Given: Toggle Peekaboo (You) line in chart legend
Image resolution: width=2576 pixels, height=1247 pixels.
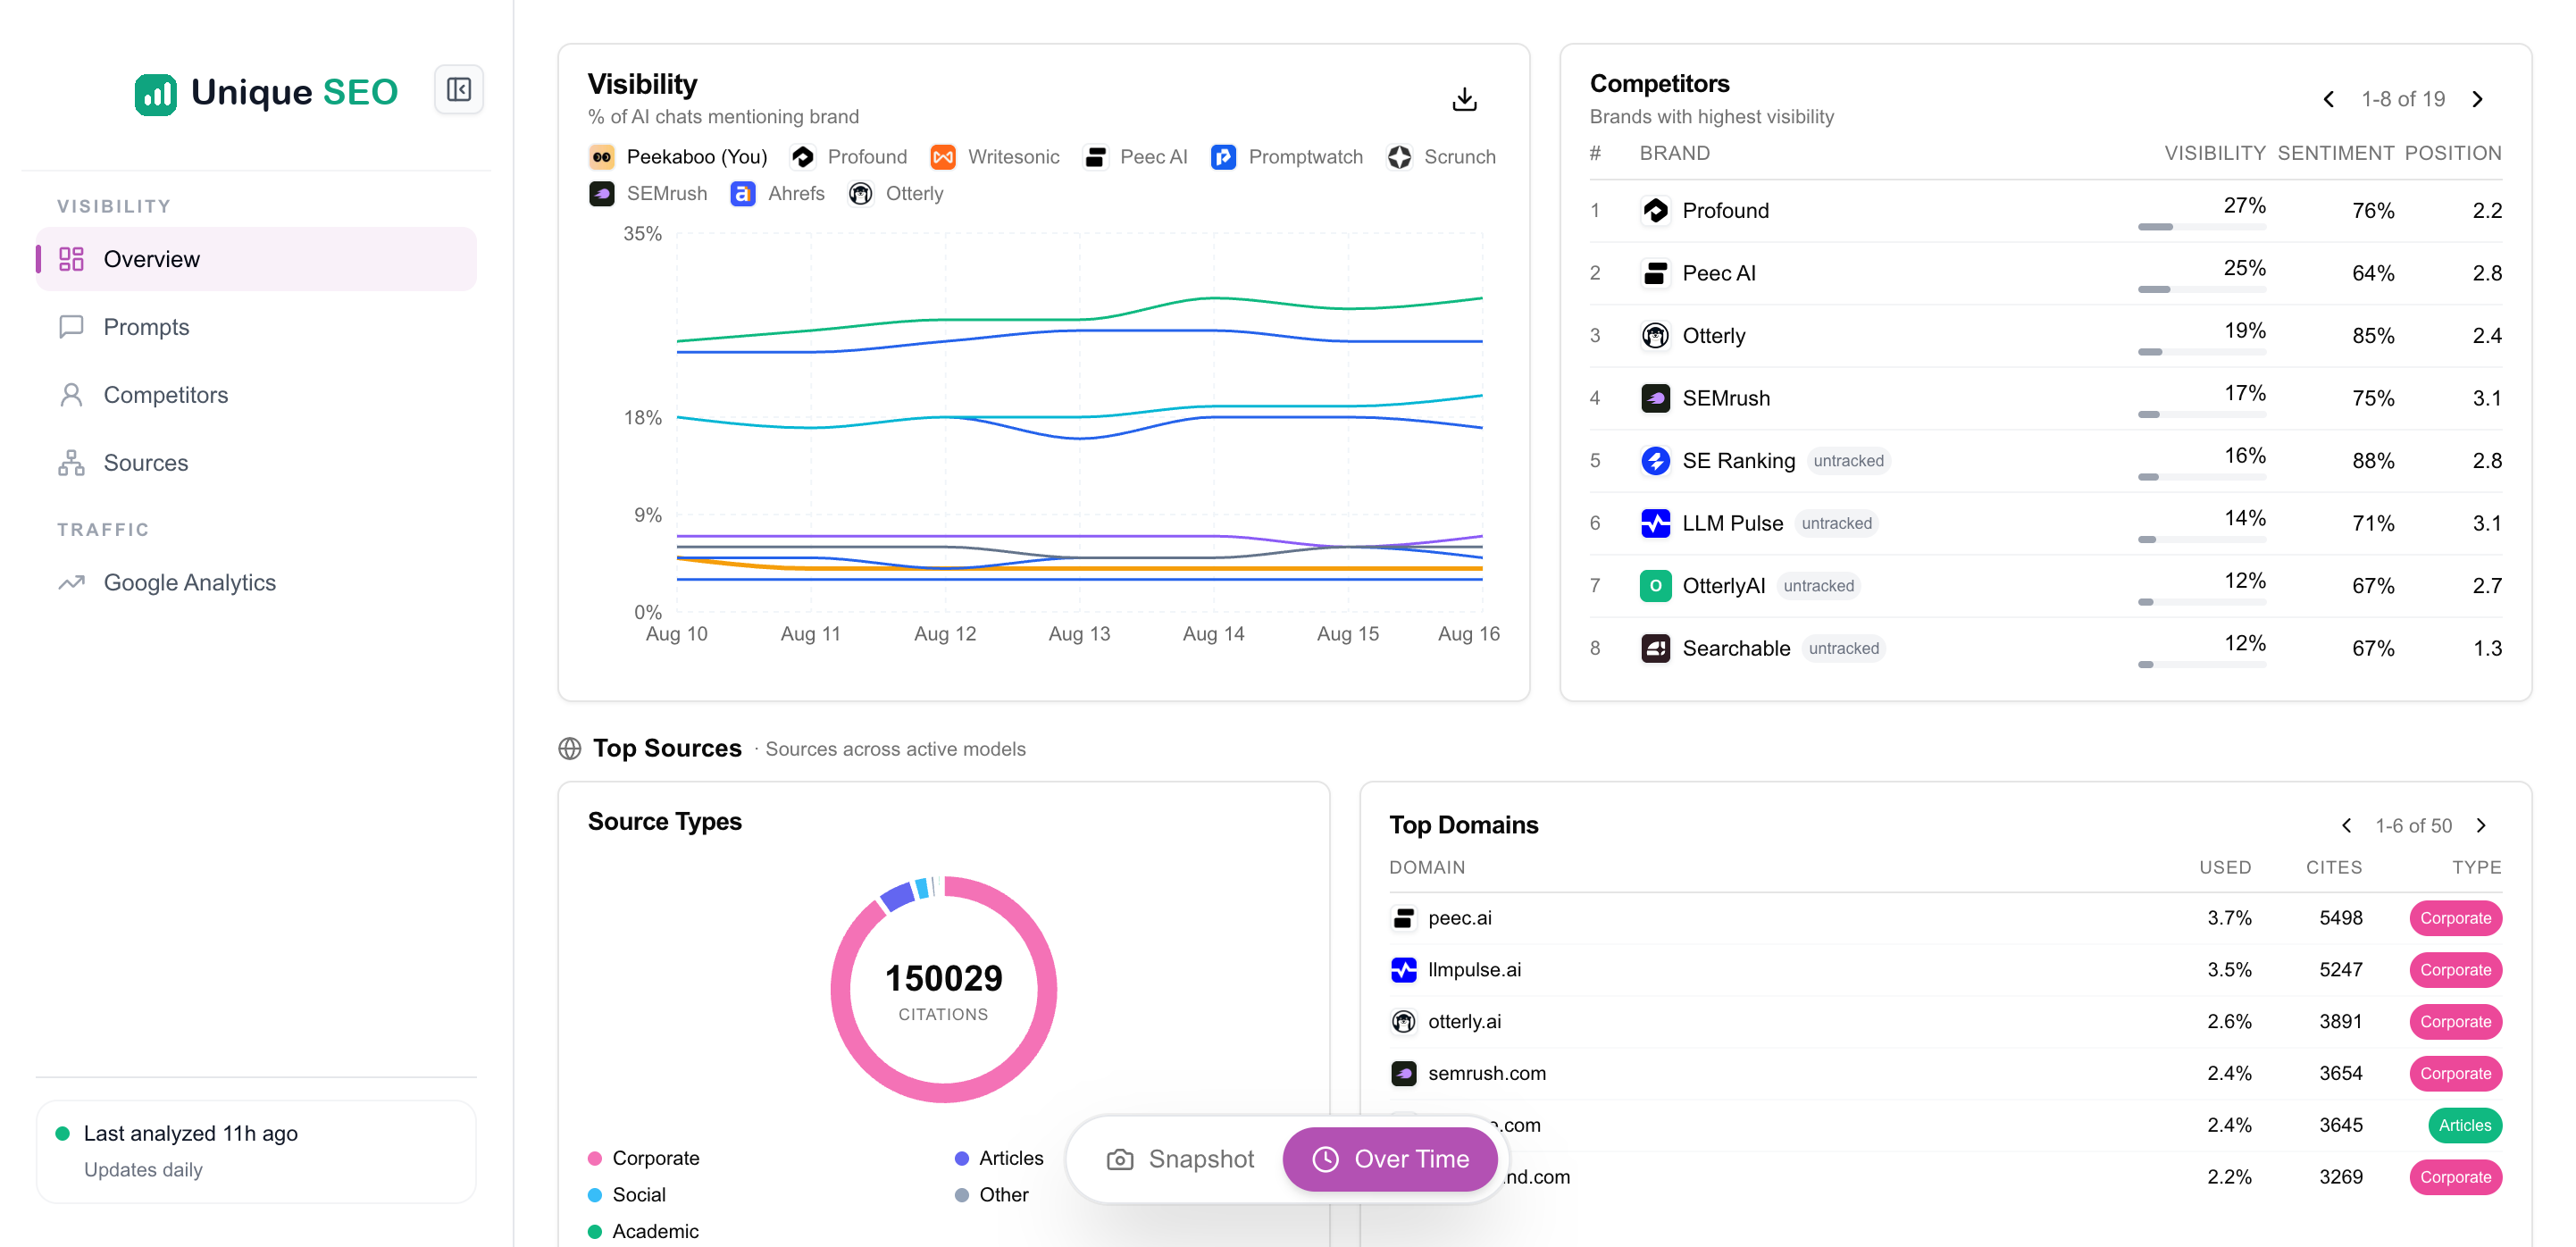Looking at the screenshot, I should [678, 157].
